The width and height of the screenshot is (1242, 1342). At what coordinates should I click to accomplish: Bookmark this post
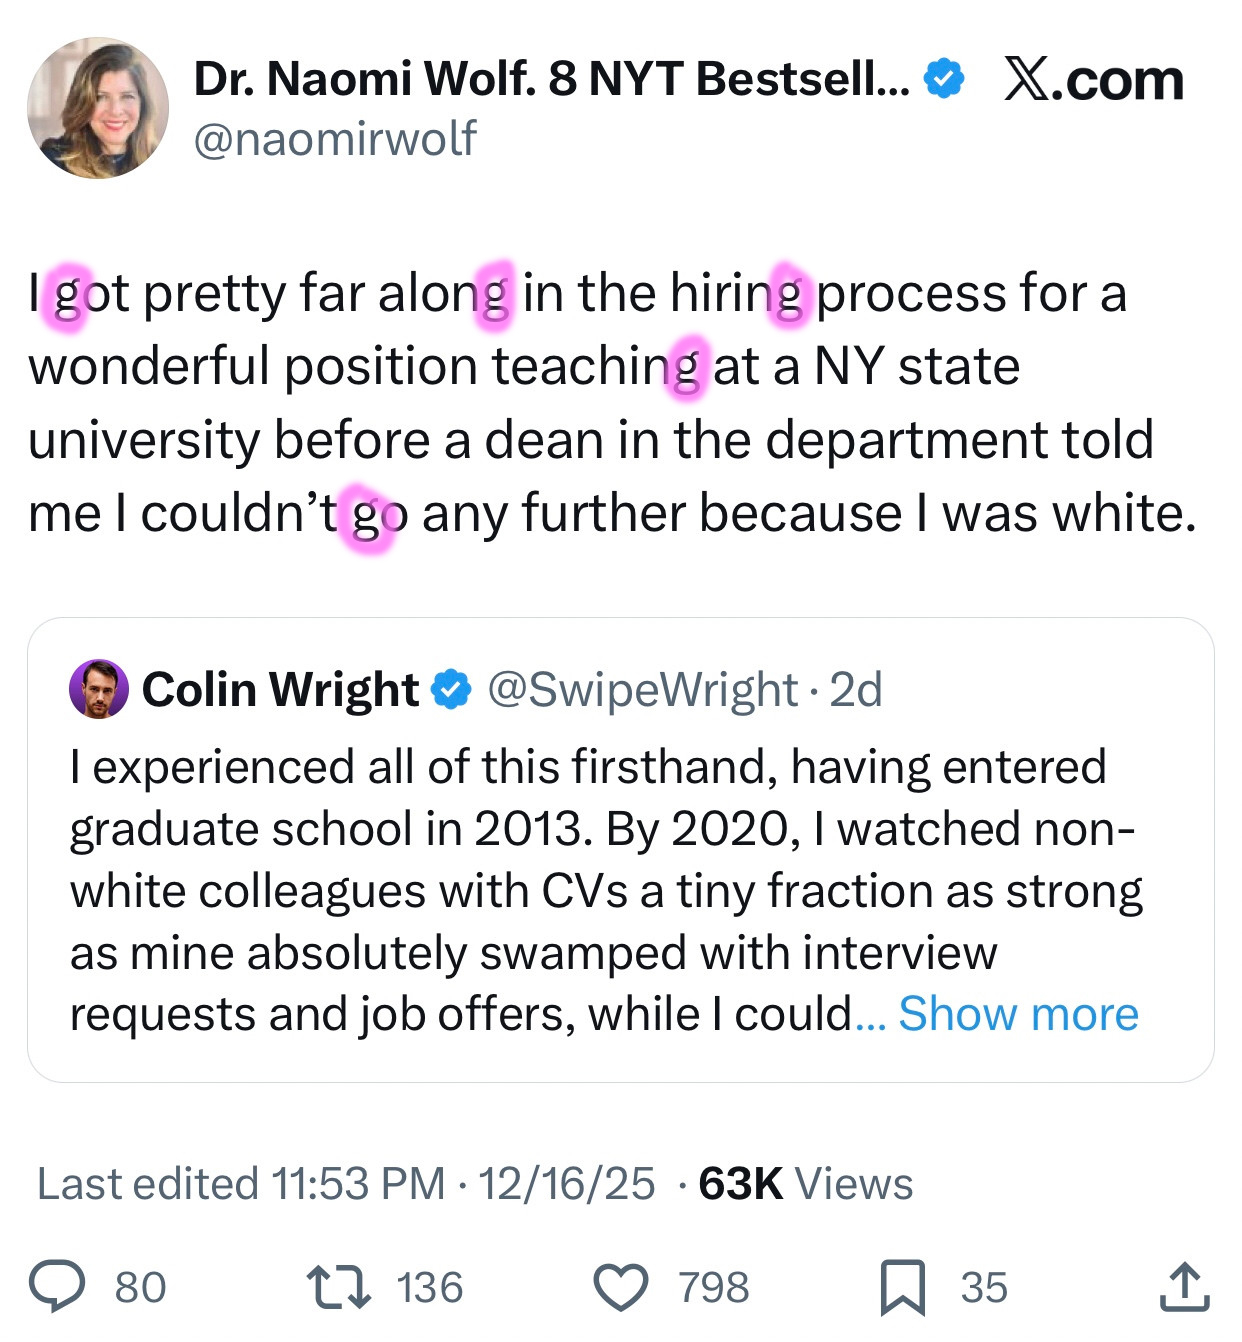[902, 1286]
